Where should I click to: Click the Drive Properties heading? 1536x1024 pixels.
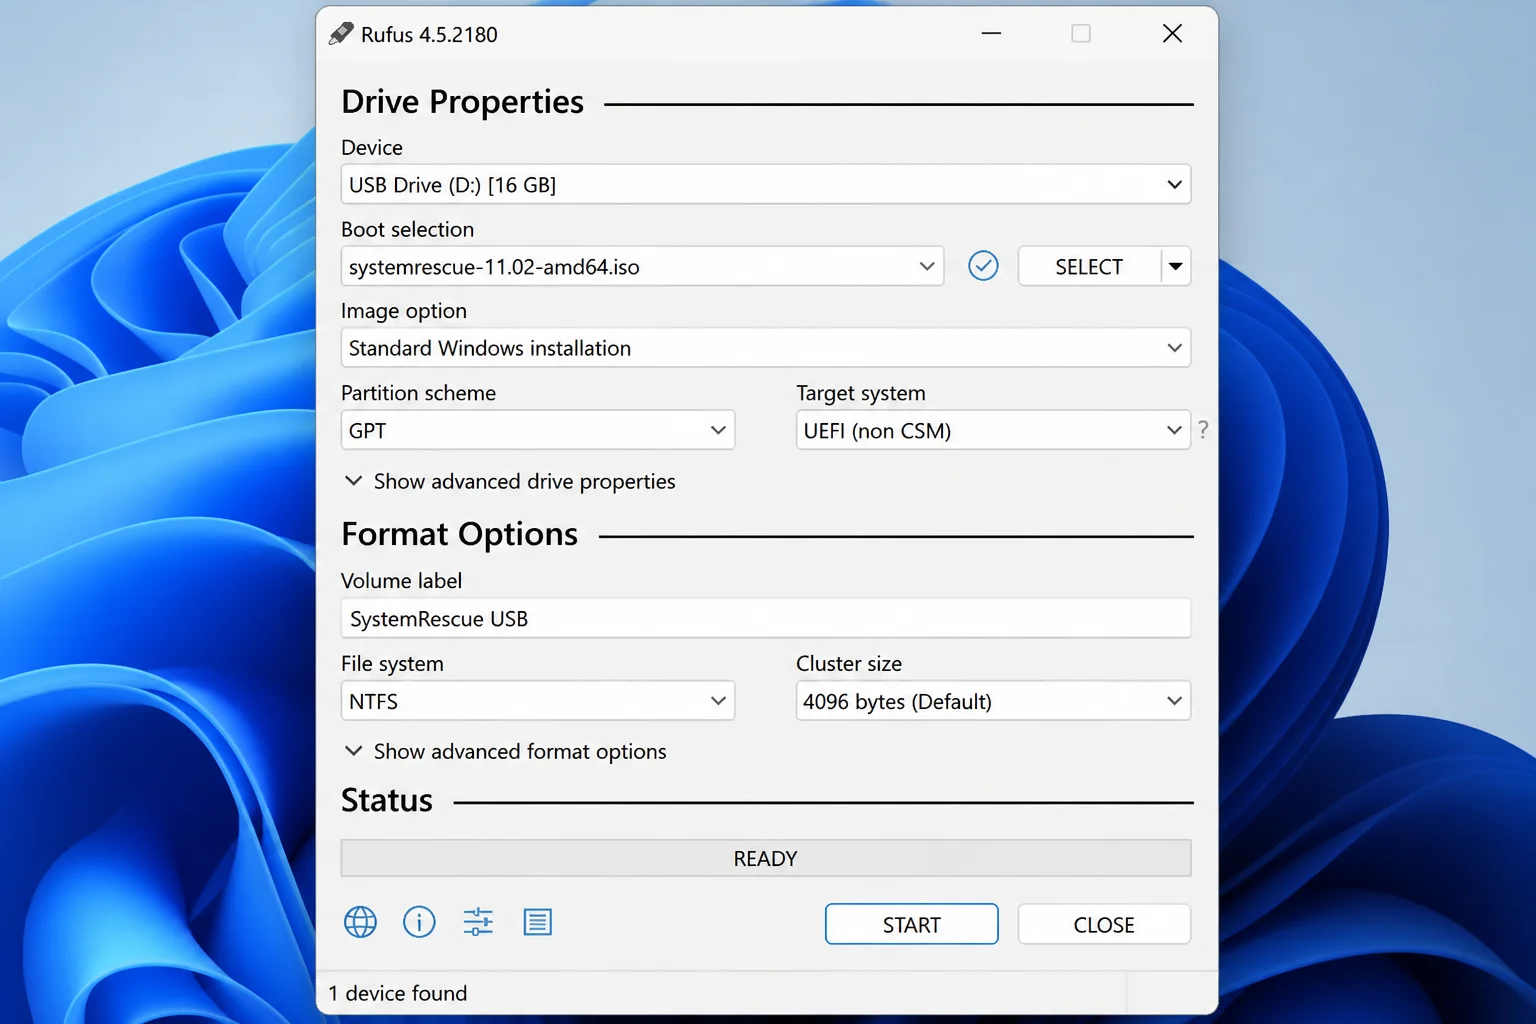[x=462, y=102]
